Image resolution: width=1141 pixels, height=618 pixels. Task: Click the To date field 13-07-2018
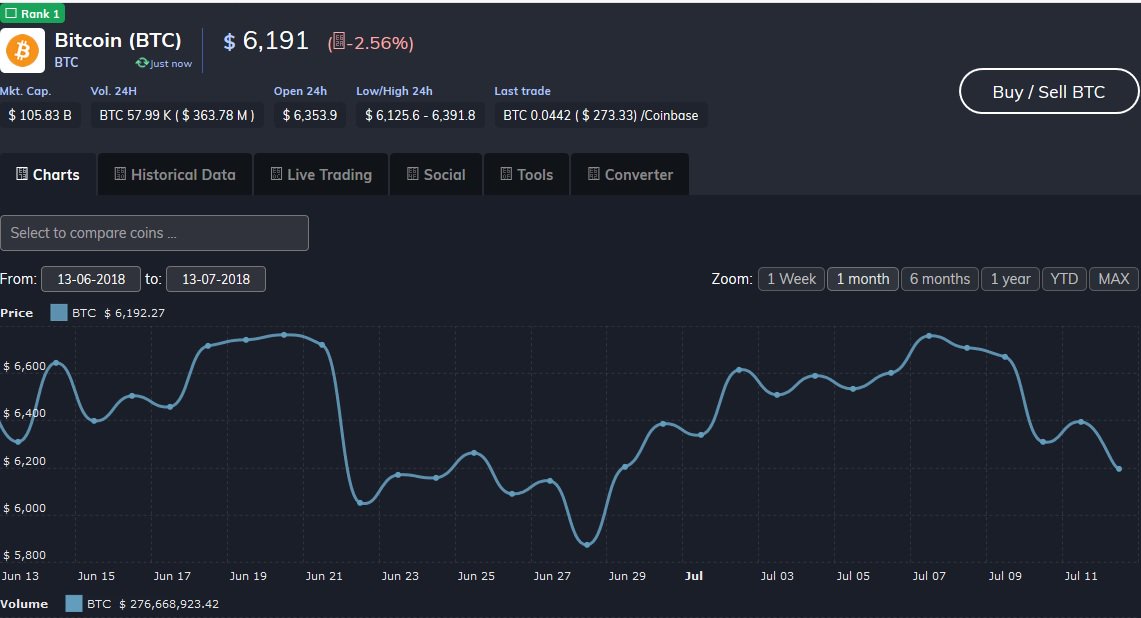[216, 279]
